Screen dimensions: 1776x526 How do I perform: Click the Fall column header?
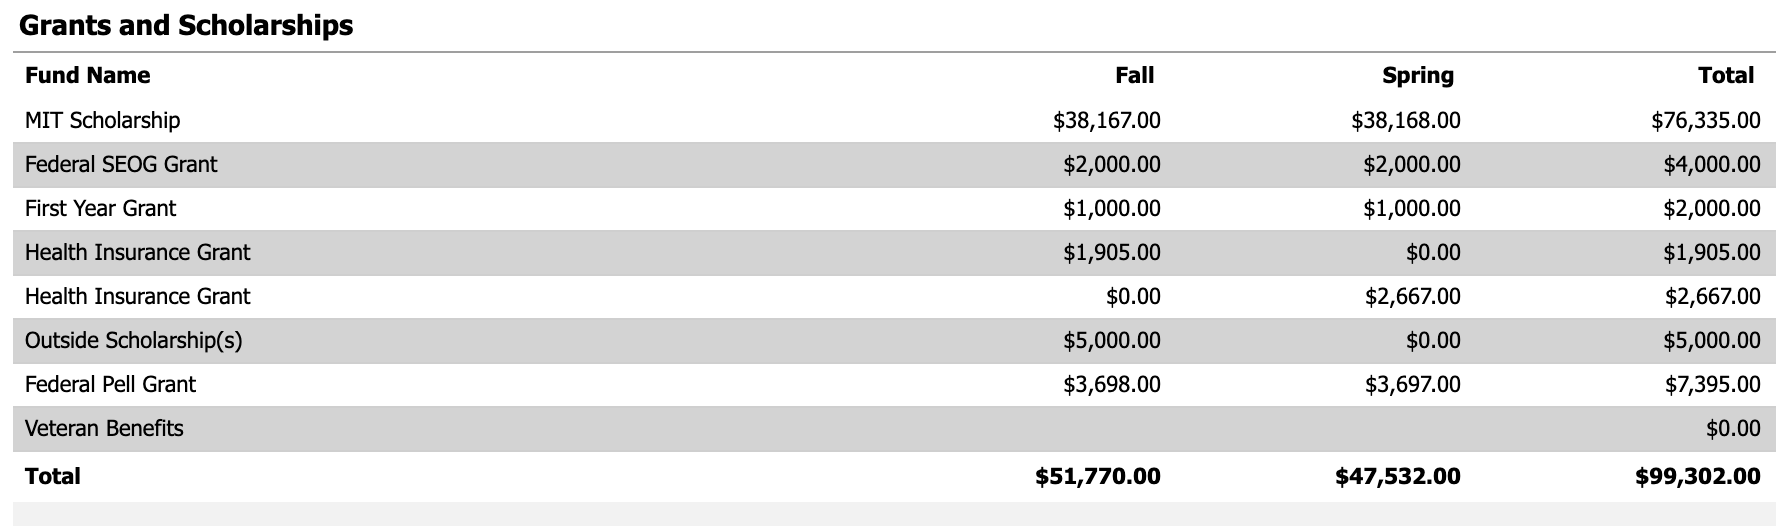(x=1134, y=75)
